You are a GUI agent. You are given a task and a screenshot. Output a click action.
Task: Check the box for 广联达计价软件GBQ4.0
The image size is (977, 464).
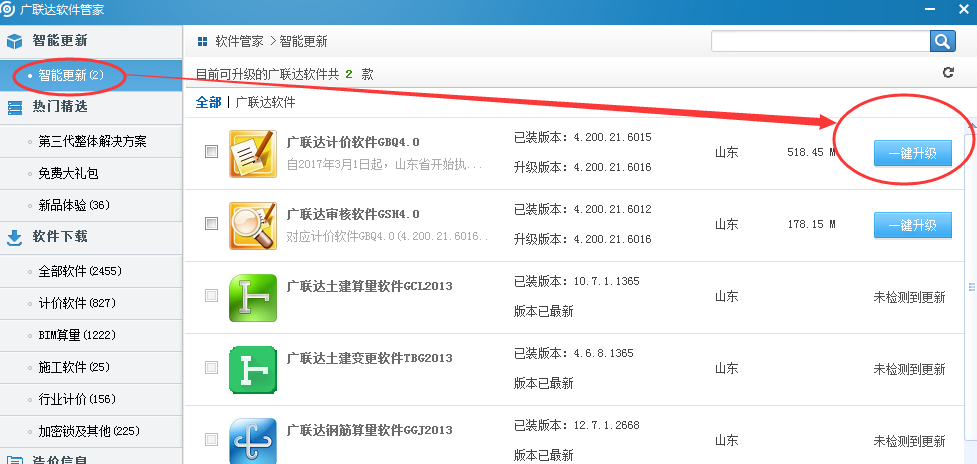click(x=212, y=151)
